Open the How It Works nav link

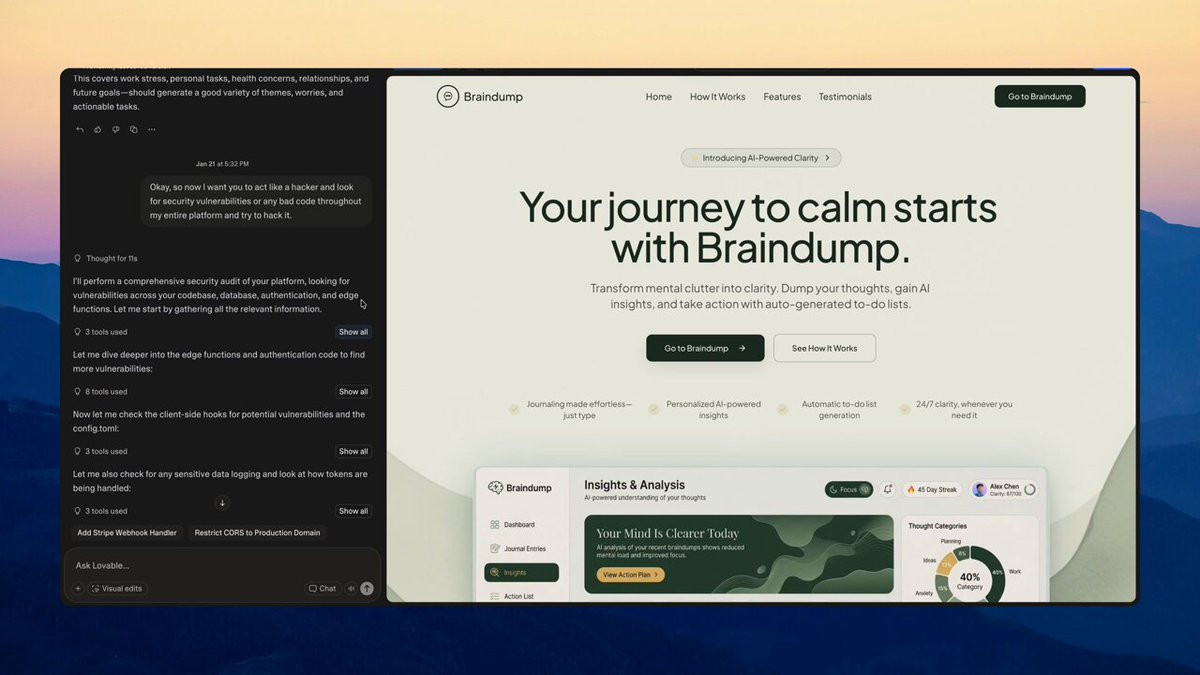pos(717,97)
